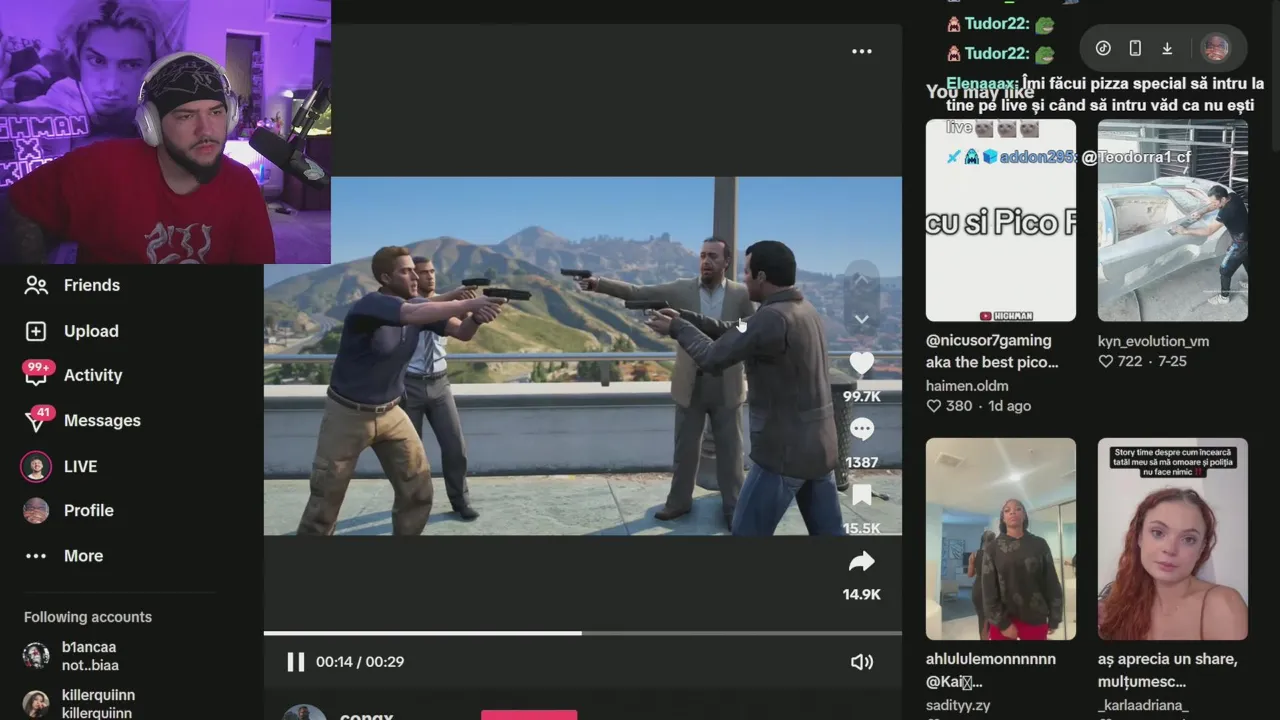Click the Profile avatar icon
The width and height of the screenshot is (1280, 720).
pyautogui.click(x=36, y=510)
